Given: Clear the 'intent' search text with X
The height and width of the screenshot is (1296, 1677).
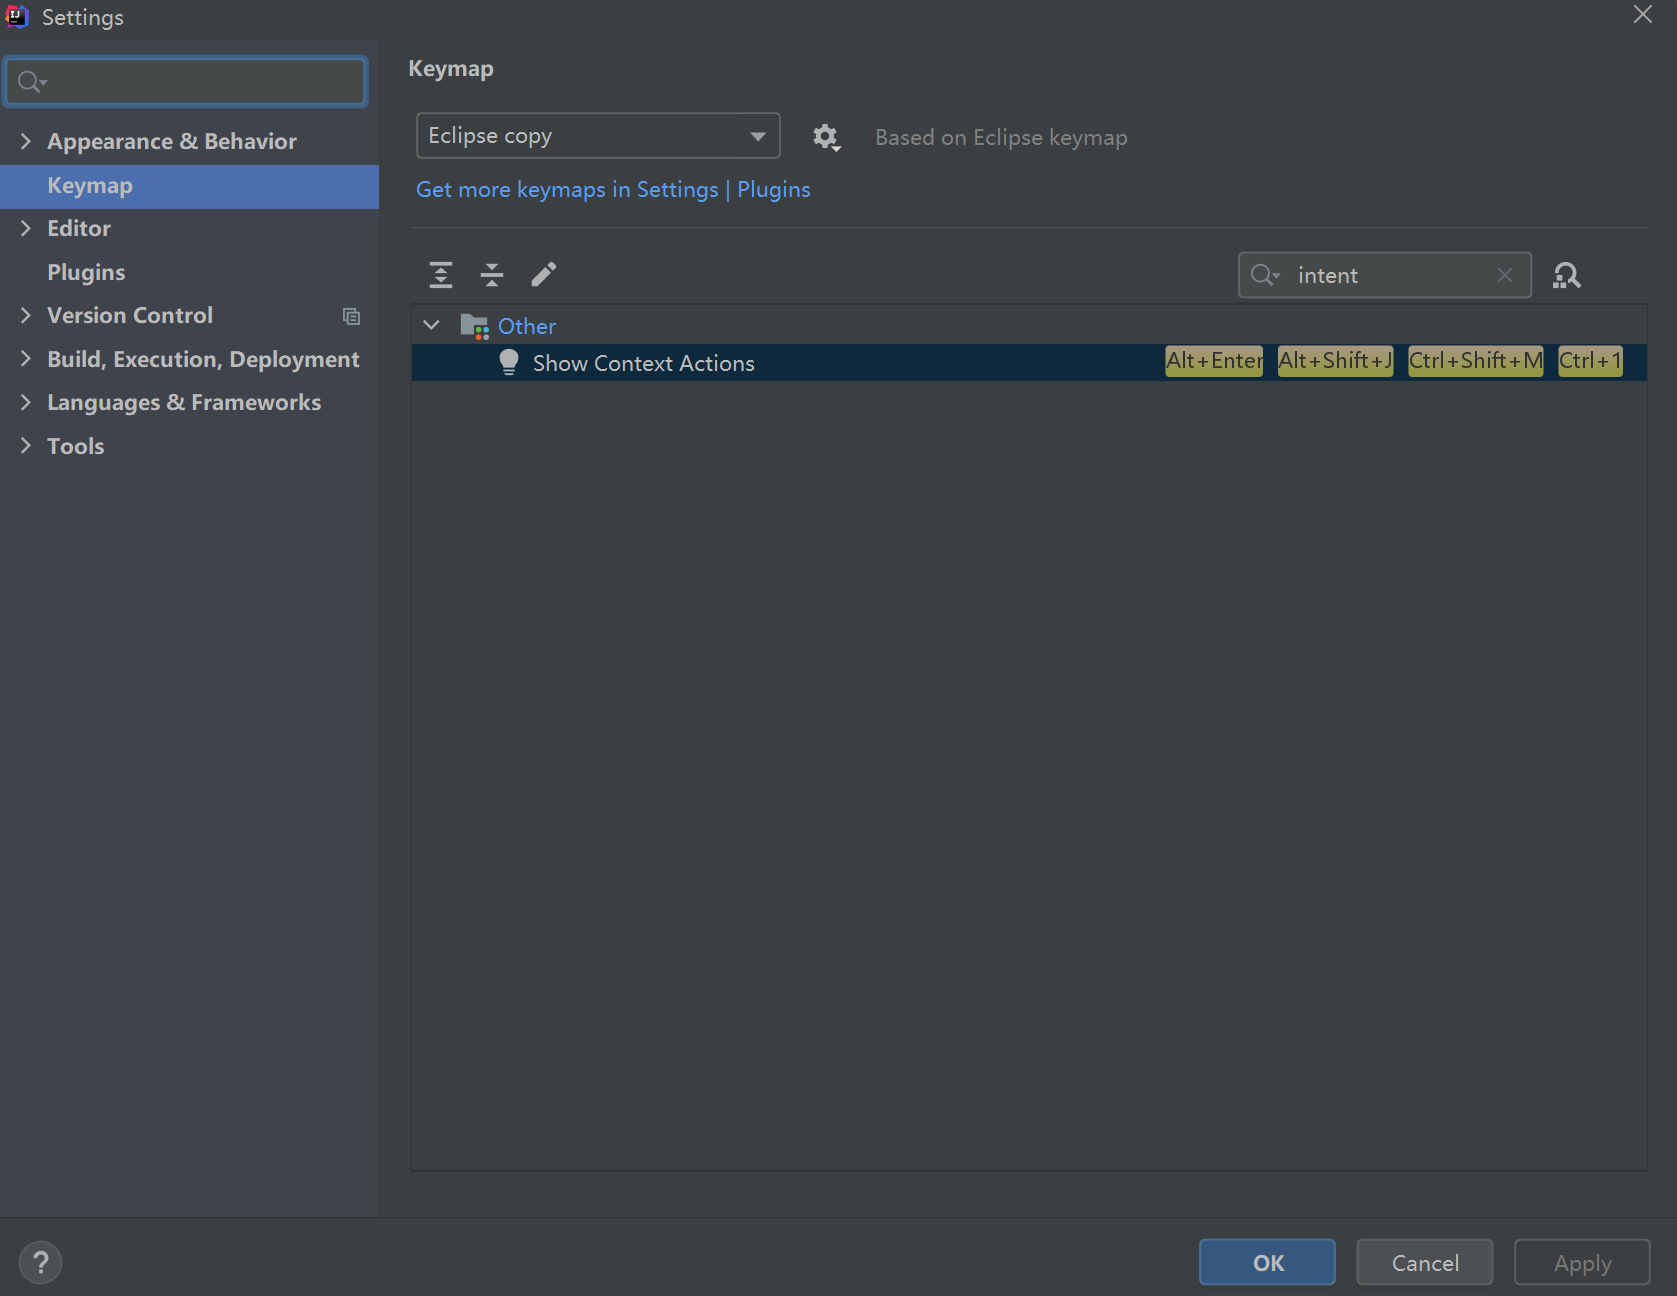Looking at the screenshot, I should [x=1504, y=275].
